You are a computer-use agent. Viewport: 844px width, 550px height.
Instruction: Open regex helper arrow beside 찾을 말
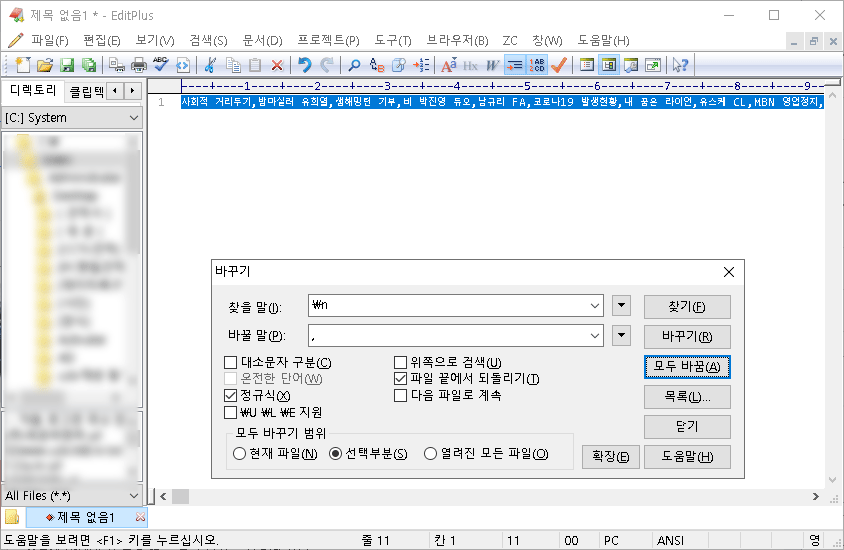[621, 306]
